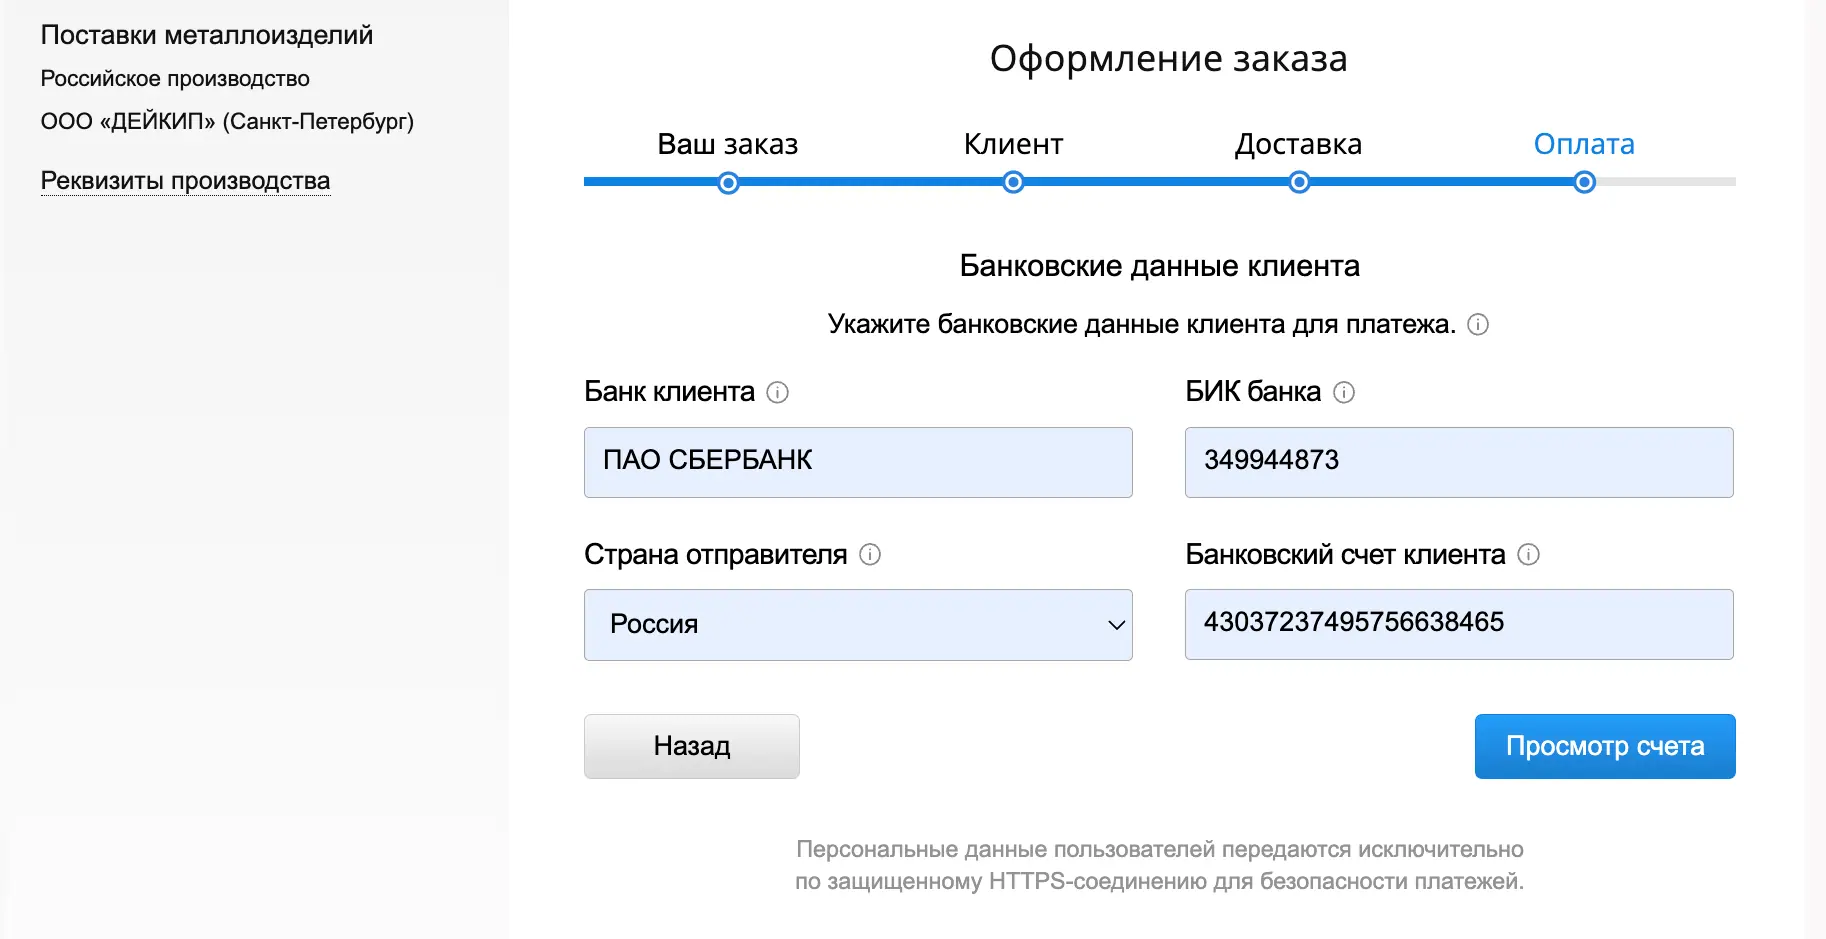Click the Российское производство text
The height and width of the screenshot is (939, 1826).
point(175,79)
